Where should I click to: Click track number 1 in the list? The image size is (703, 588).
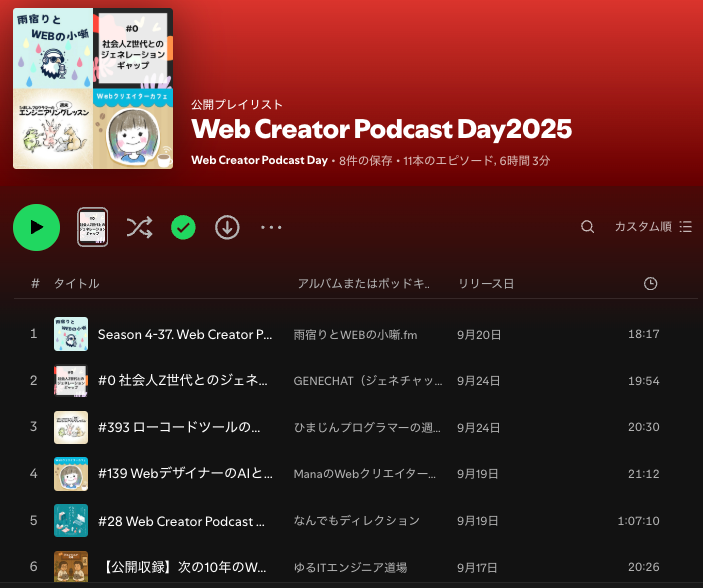34,334
